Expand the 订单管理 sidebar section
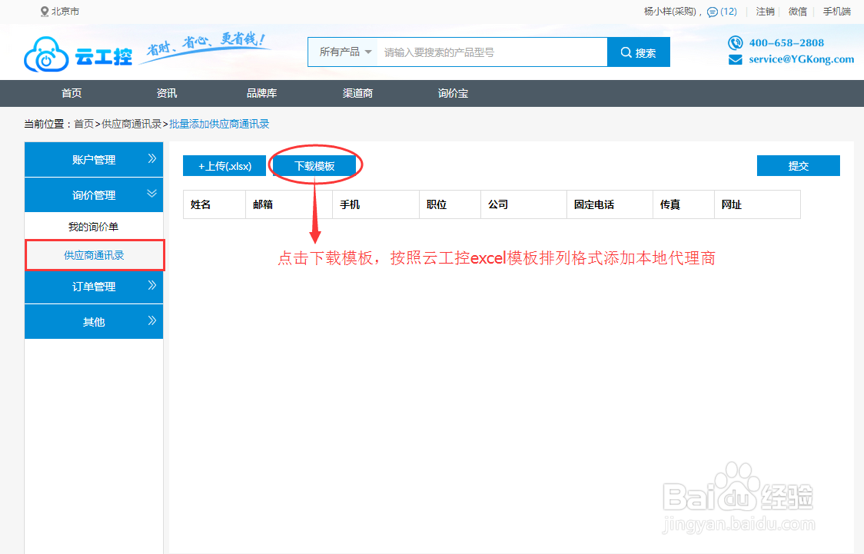This screenshot has width=864, height=554. 94,286
